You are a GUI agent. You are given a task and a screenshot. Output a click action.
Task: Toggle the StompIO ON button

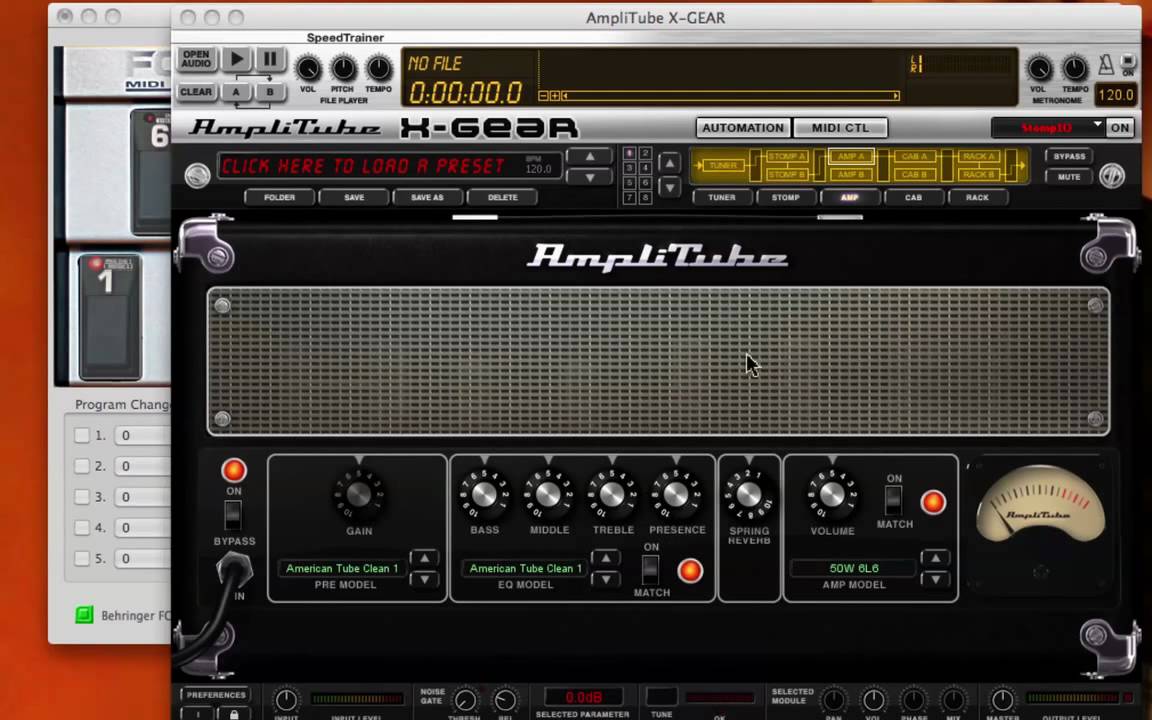pos(1120,128)
